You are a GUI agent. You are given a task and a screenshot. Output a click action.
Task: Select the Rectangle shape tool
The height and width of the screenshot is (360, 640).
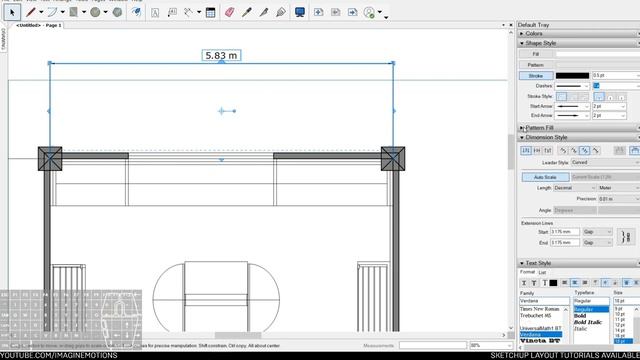click(x=73, y=12)
